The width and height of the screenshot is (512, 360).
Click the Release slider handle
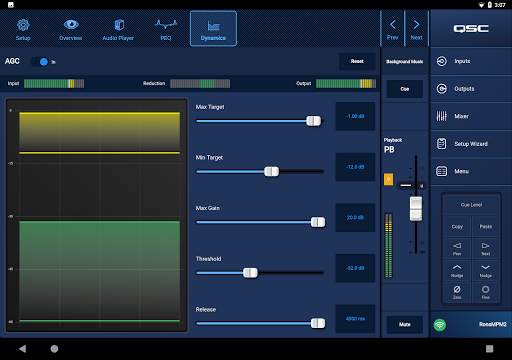(x=318, y=323)
